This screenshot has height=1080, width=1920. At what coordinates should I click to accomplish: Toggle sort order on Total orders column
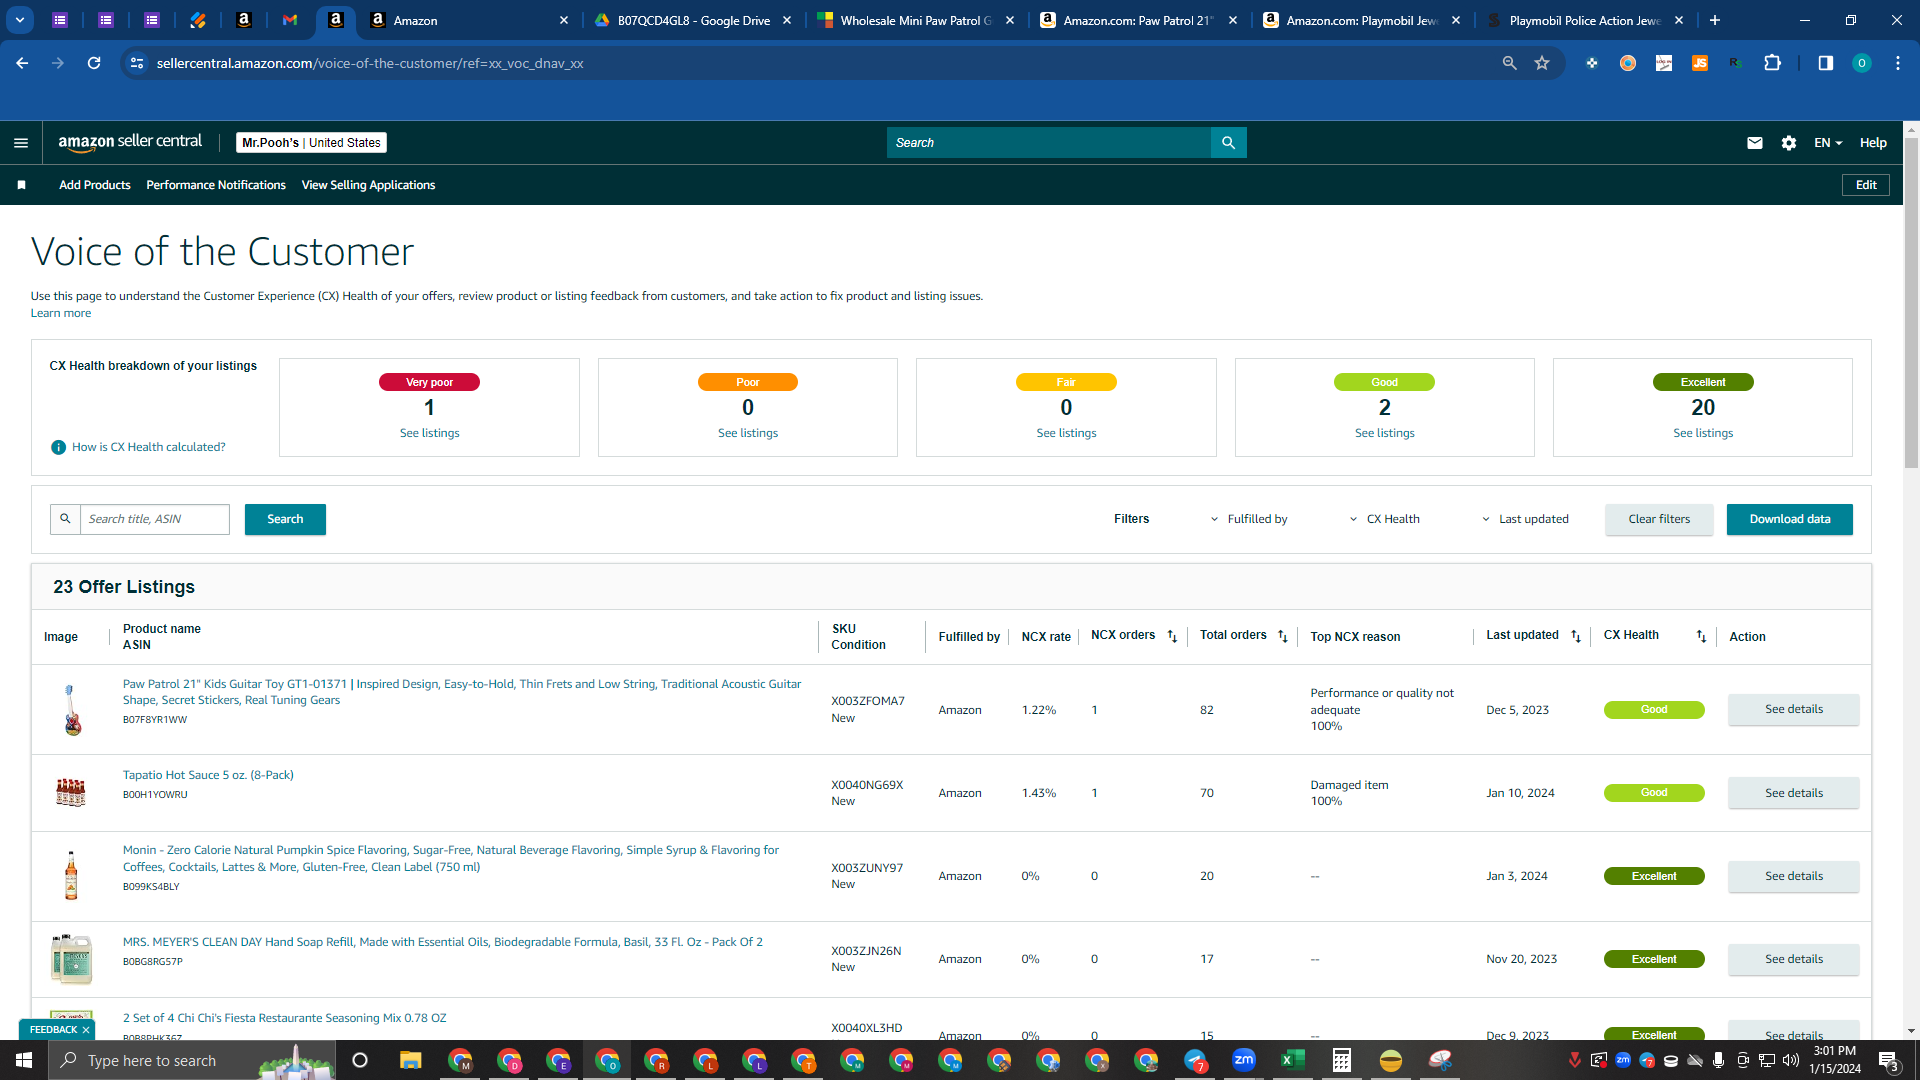1283,636
